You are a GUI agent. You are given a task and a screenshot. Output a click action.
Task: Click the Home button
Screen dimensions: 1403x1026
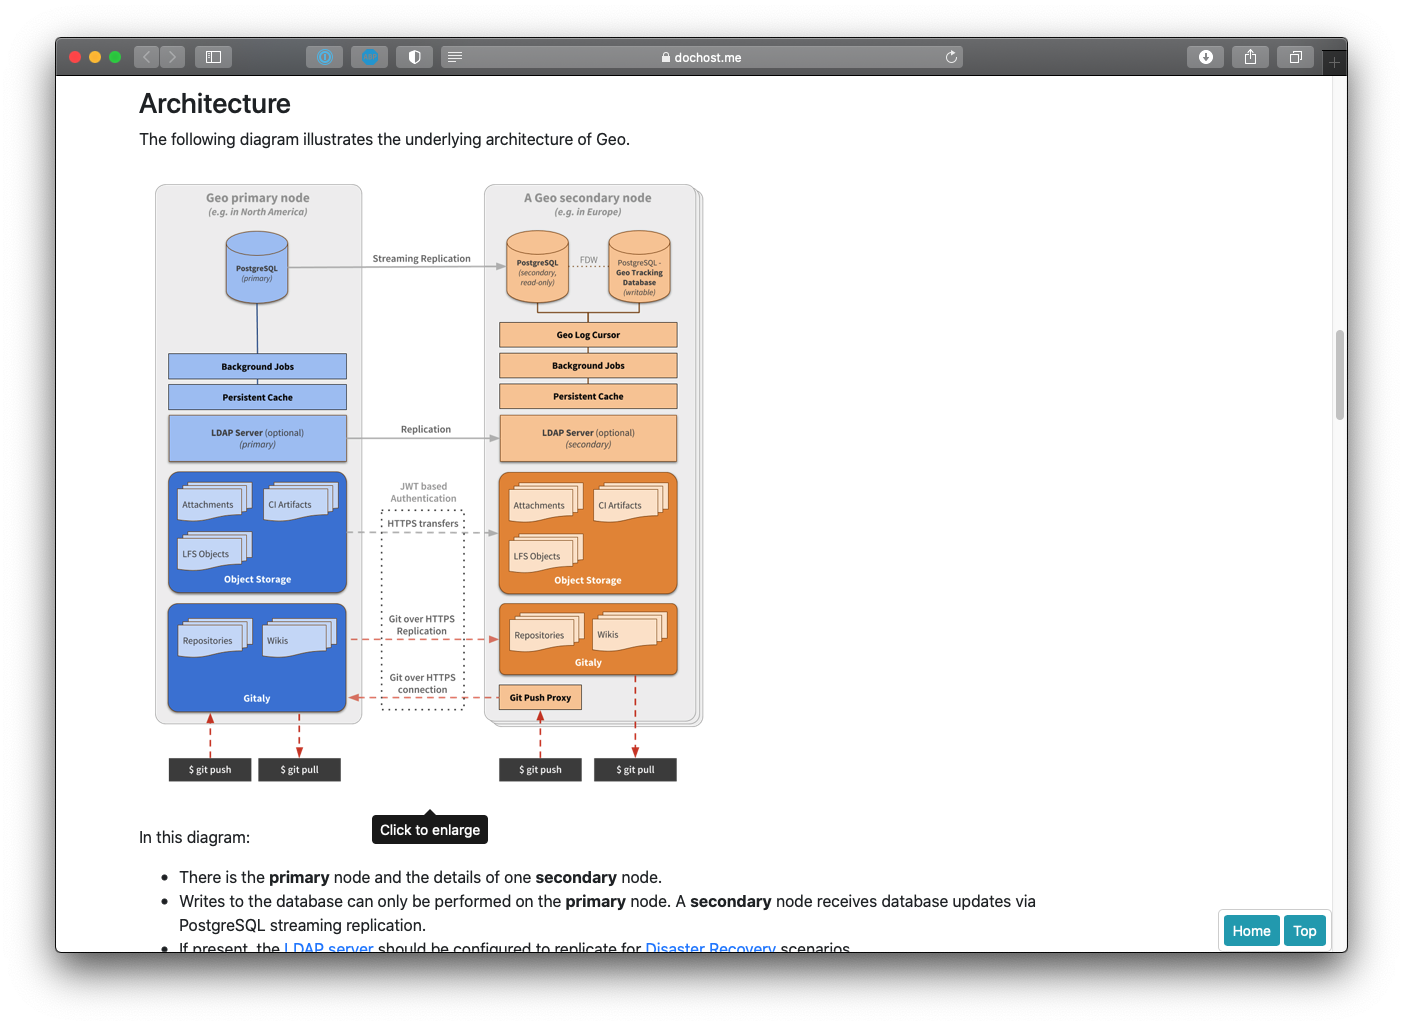point(1251,931)
